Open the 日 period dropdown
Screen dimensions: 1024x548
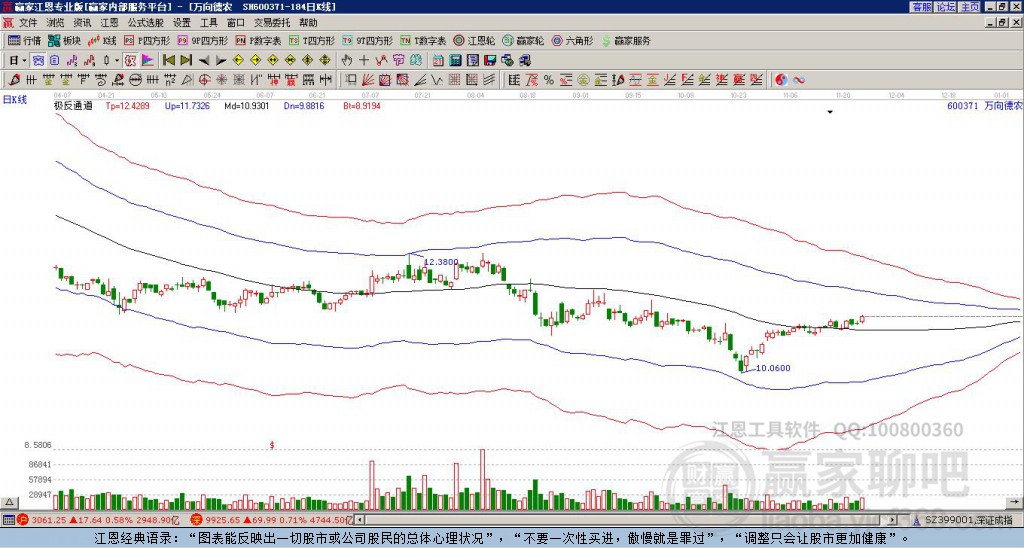[18, 61]
